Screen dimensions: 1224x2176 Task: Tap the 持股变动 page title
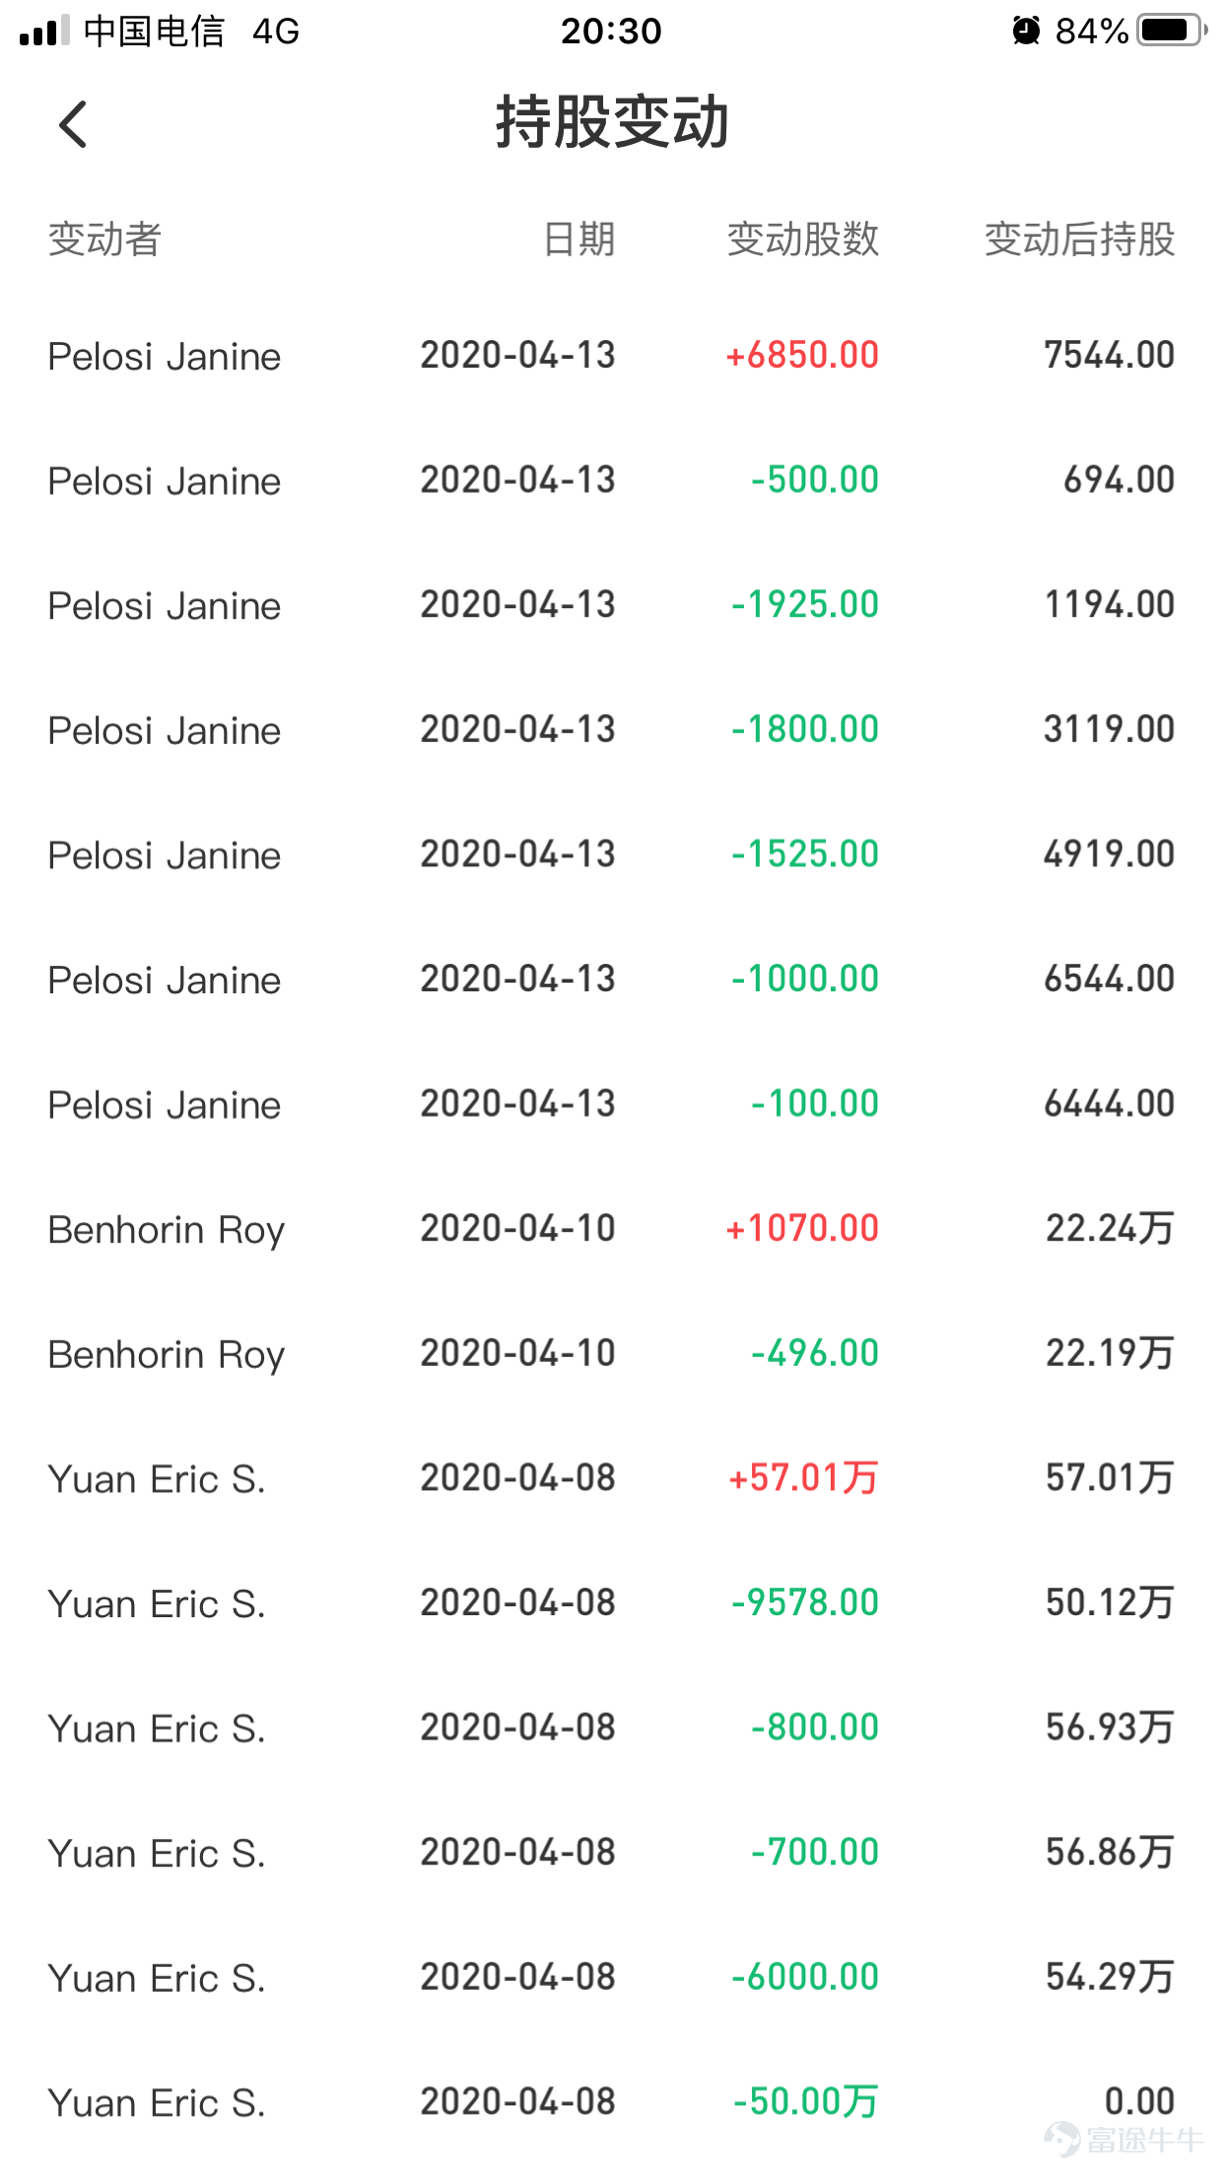pyautogui.click(x=612, y=123)
